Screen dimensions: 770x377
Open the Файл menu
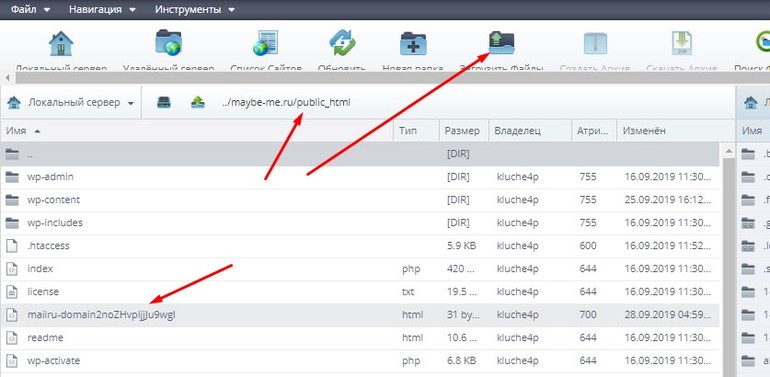tap(30, 9)
